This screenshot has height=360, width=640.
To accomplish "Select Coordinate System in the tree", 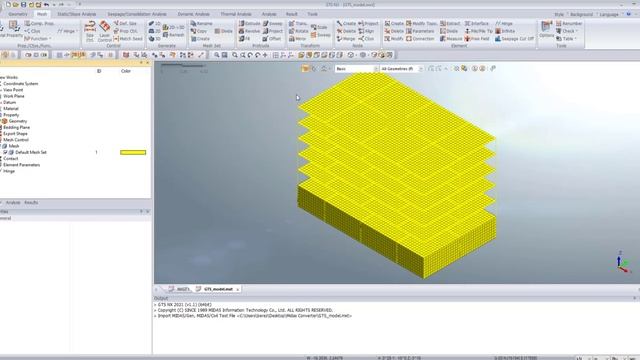I will (20, 84).
